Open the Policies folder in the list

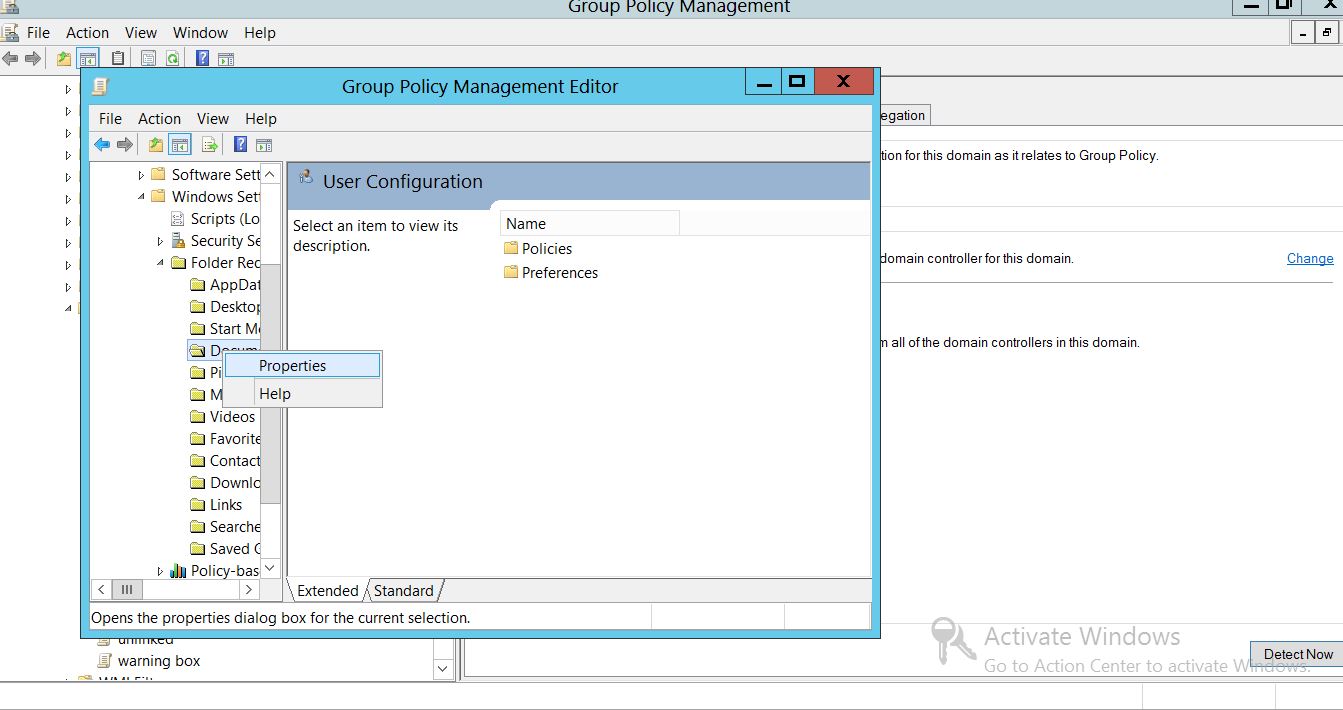click(x=546, y=249)
